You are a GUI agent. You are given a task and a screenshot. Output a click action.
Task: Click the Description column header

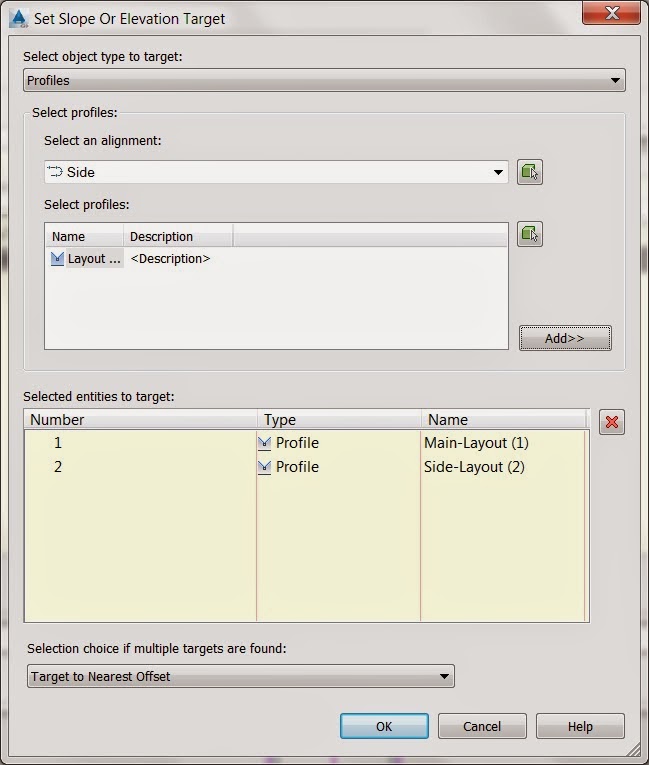(178, 237)
